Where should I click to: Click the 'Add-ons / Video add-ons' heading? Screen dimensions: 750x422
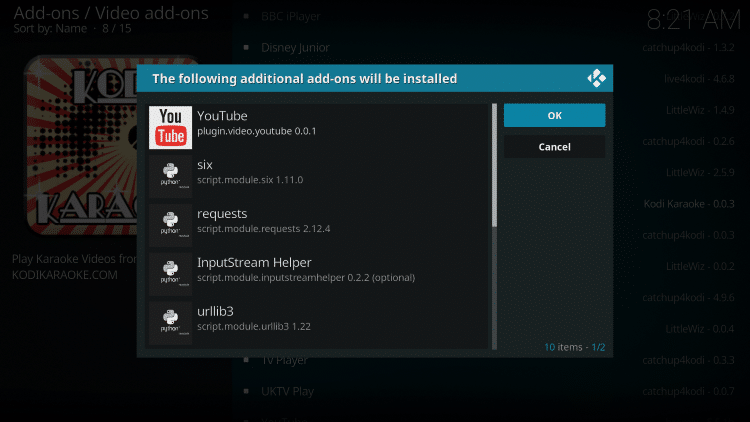tap(111, 13)
